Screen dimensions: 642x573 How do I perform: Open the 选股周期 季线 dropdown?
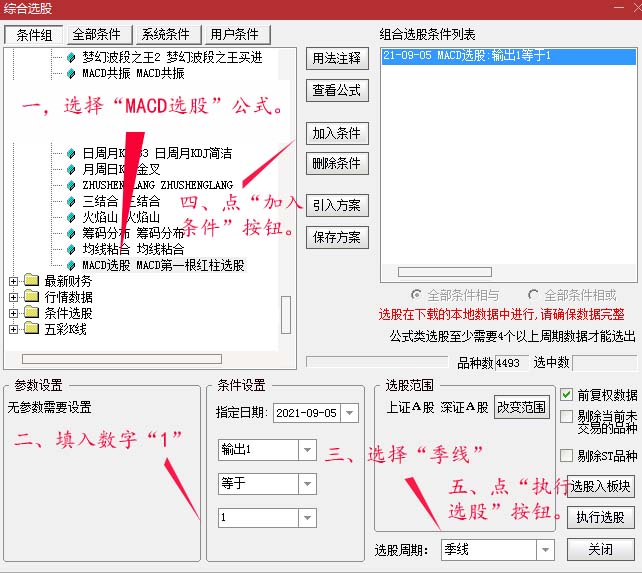pos(545,550)
